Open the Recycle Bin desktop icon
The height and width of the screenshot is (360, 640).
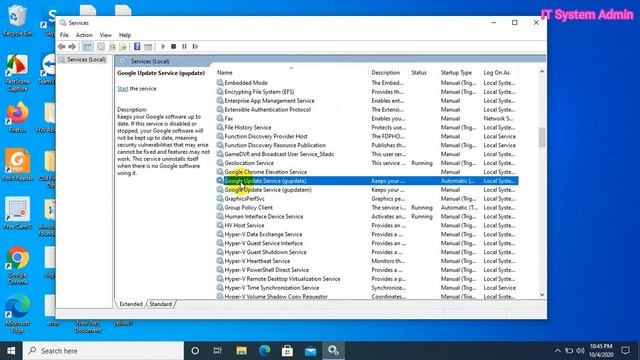coord(17,20)
